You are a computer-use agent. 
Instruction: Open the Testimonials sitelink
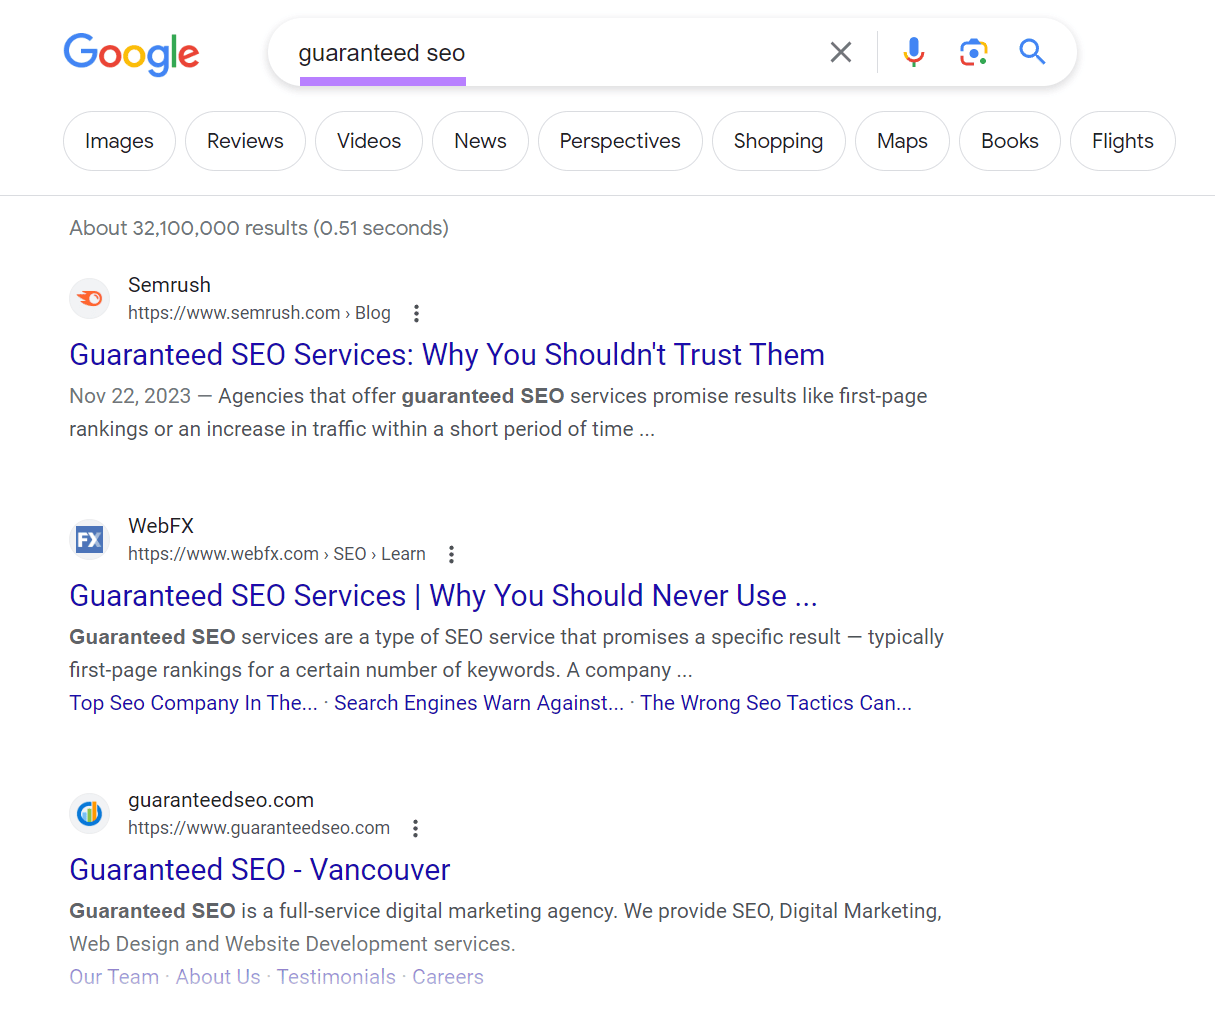[336, 976]
